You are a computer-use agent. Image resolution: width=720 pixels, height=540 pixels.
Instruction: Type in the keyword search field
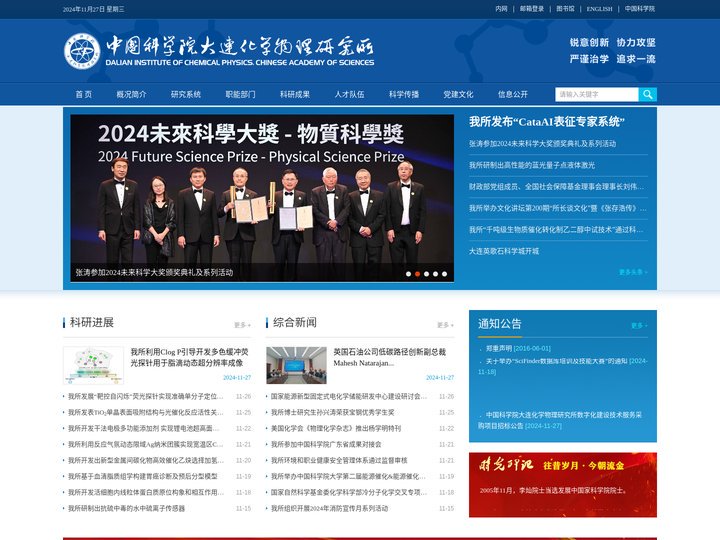596,95
